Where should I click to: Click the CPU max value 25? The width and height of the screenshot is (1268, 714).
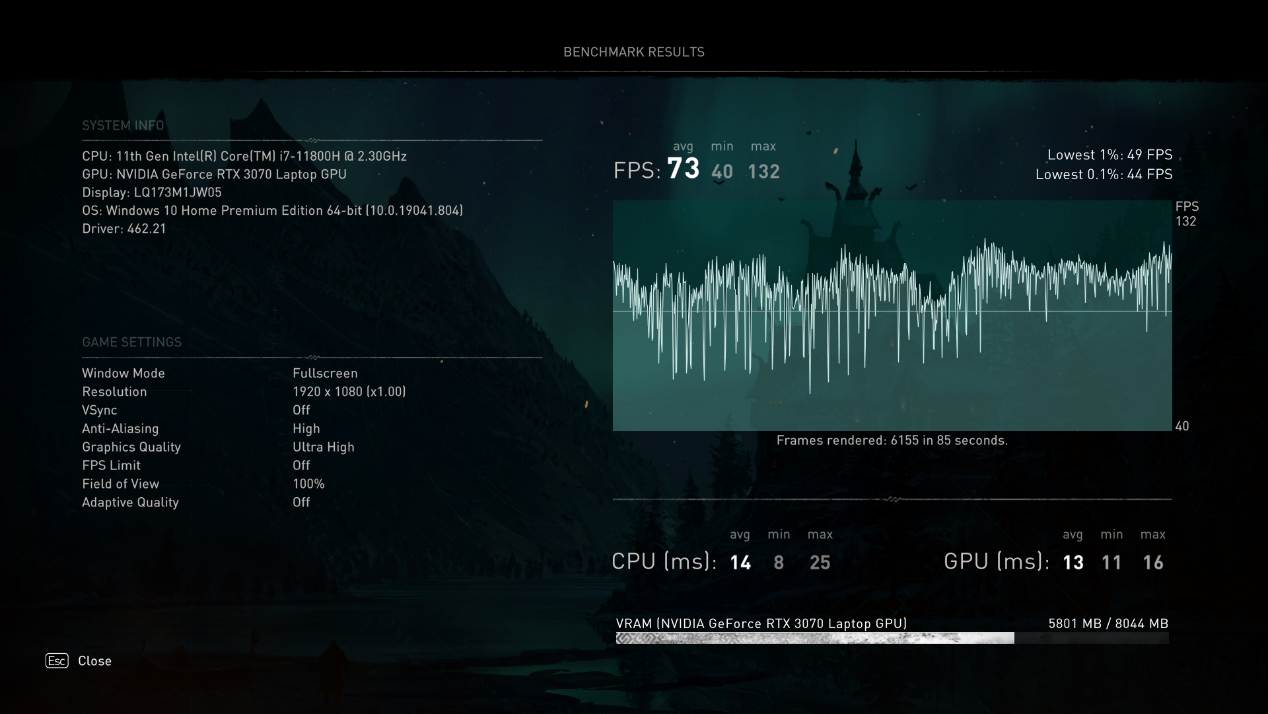820,563
